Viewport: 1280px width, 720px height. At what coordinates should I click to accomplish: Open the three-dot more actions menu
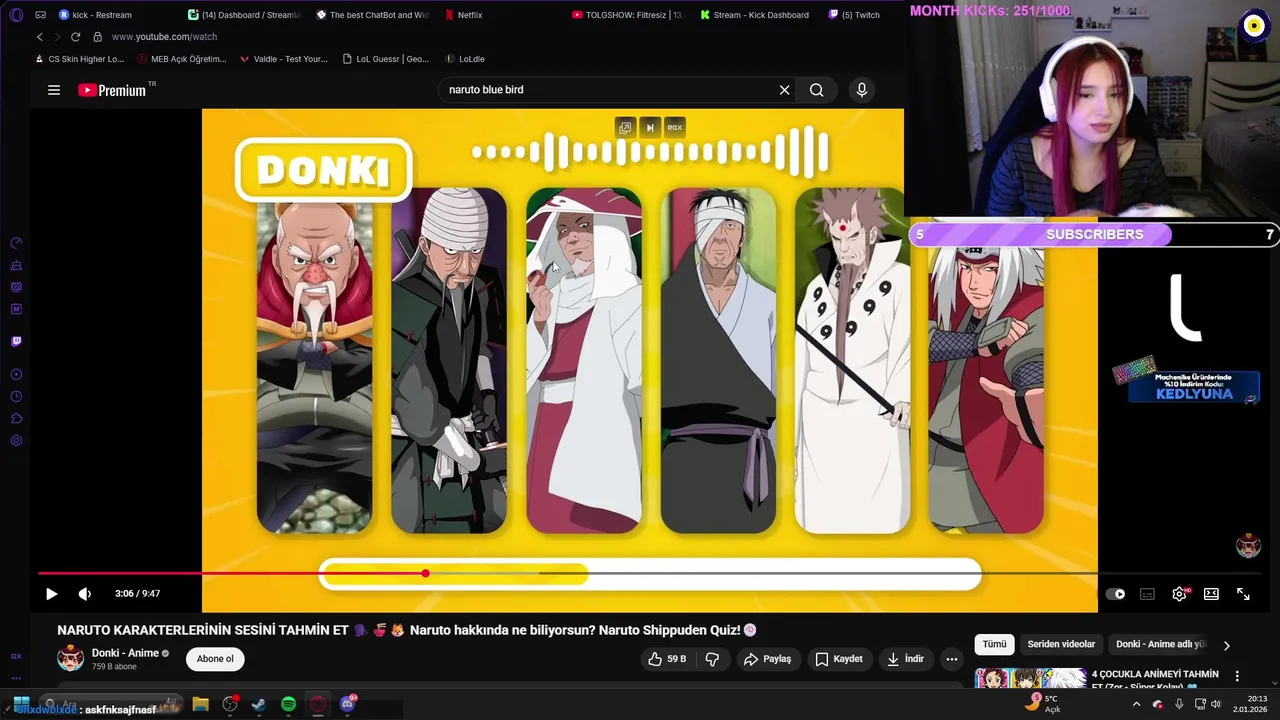[952, 659]
